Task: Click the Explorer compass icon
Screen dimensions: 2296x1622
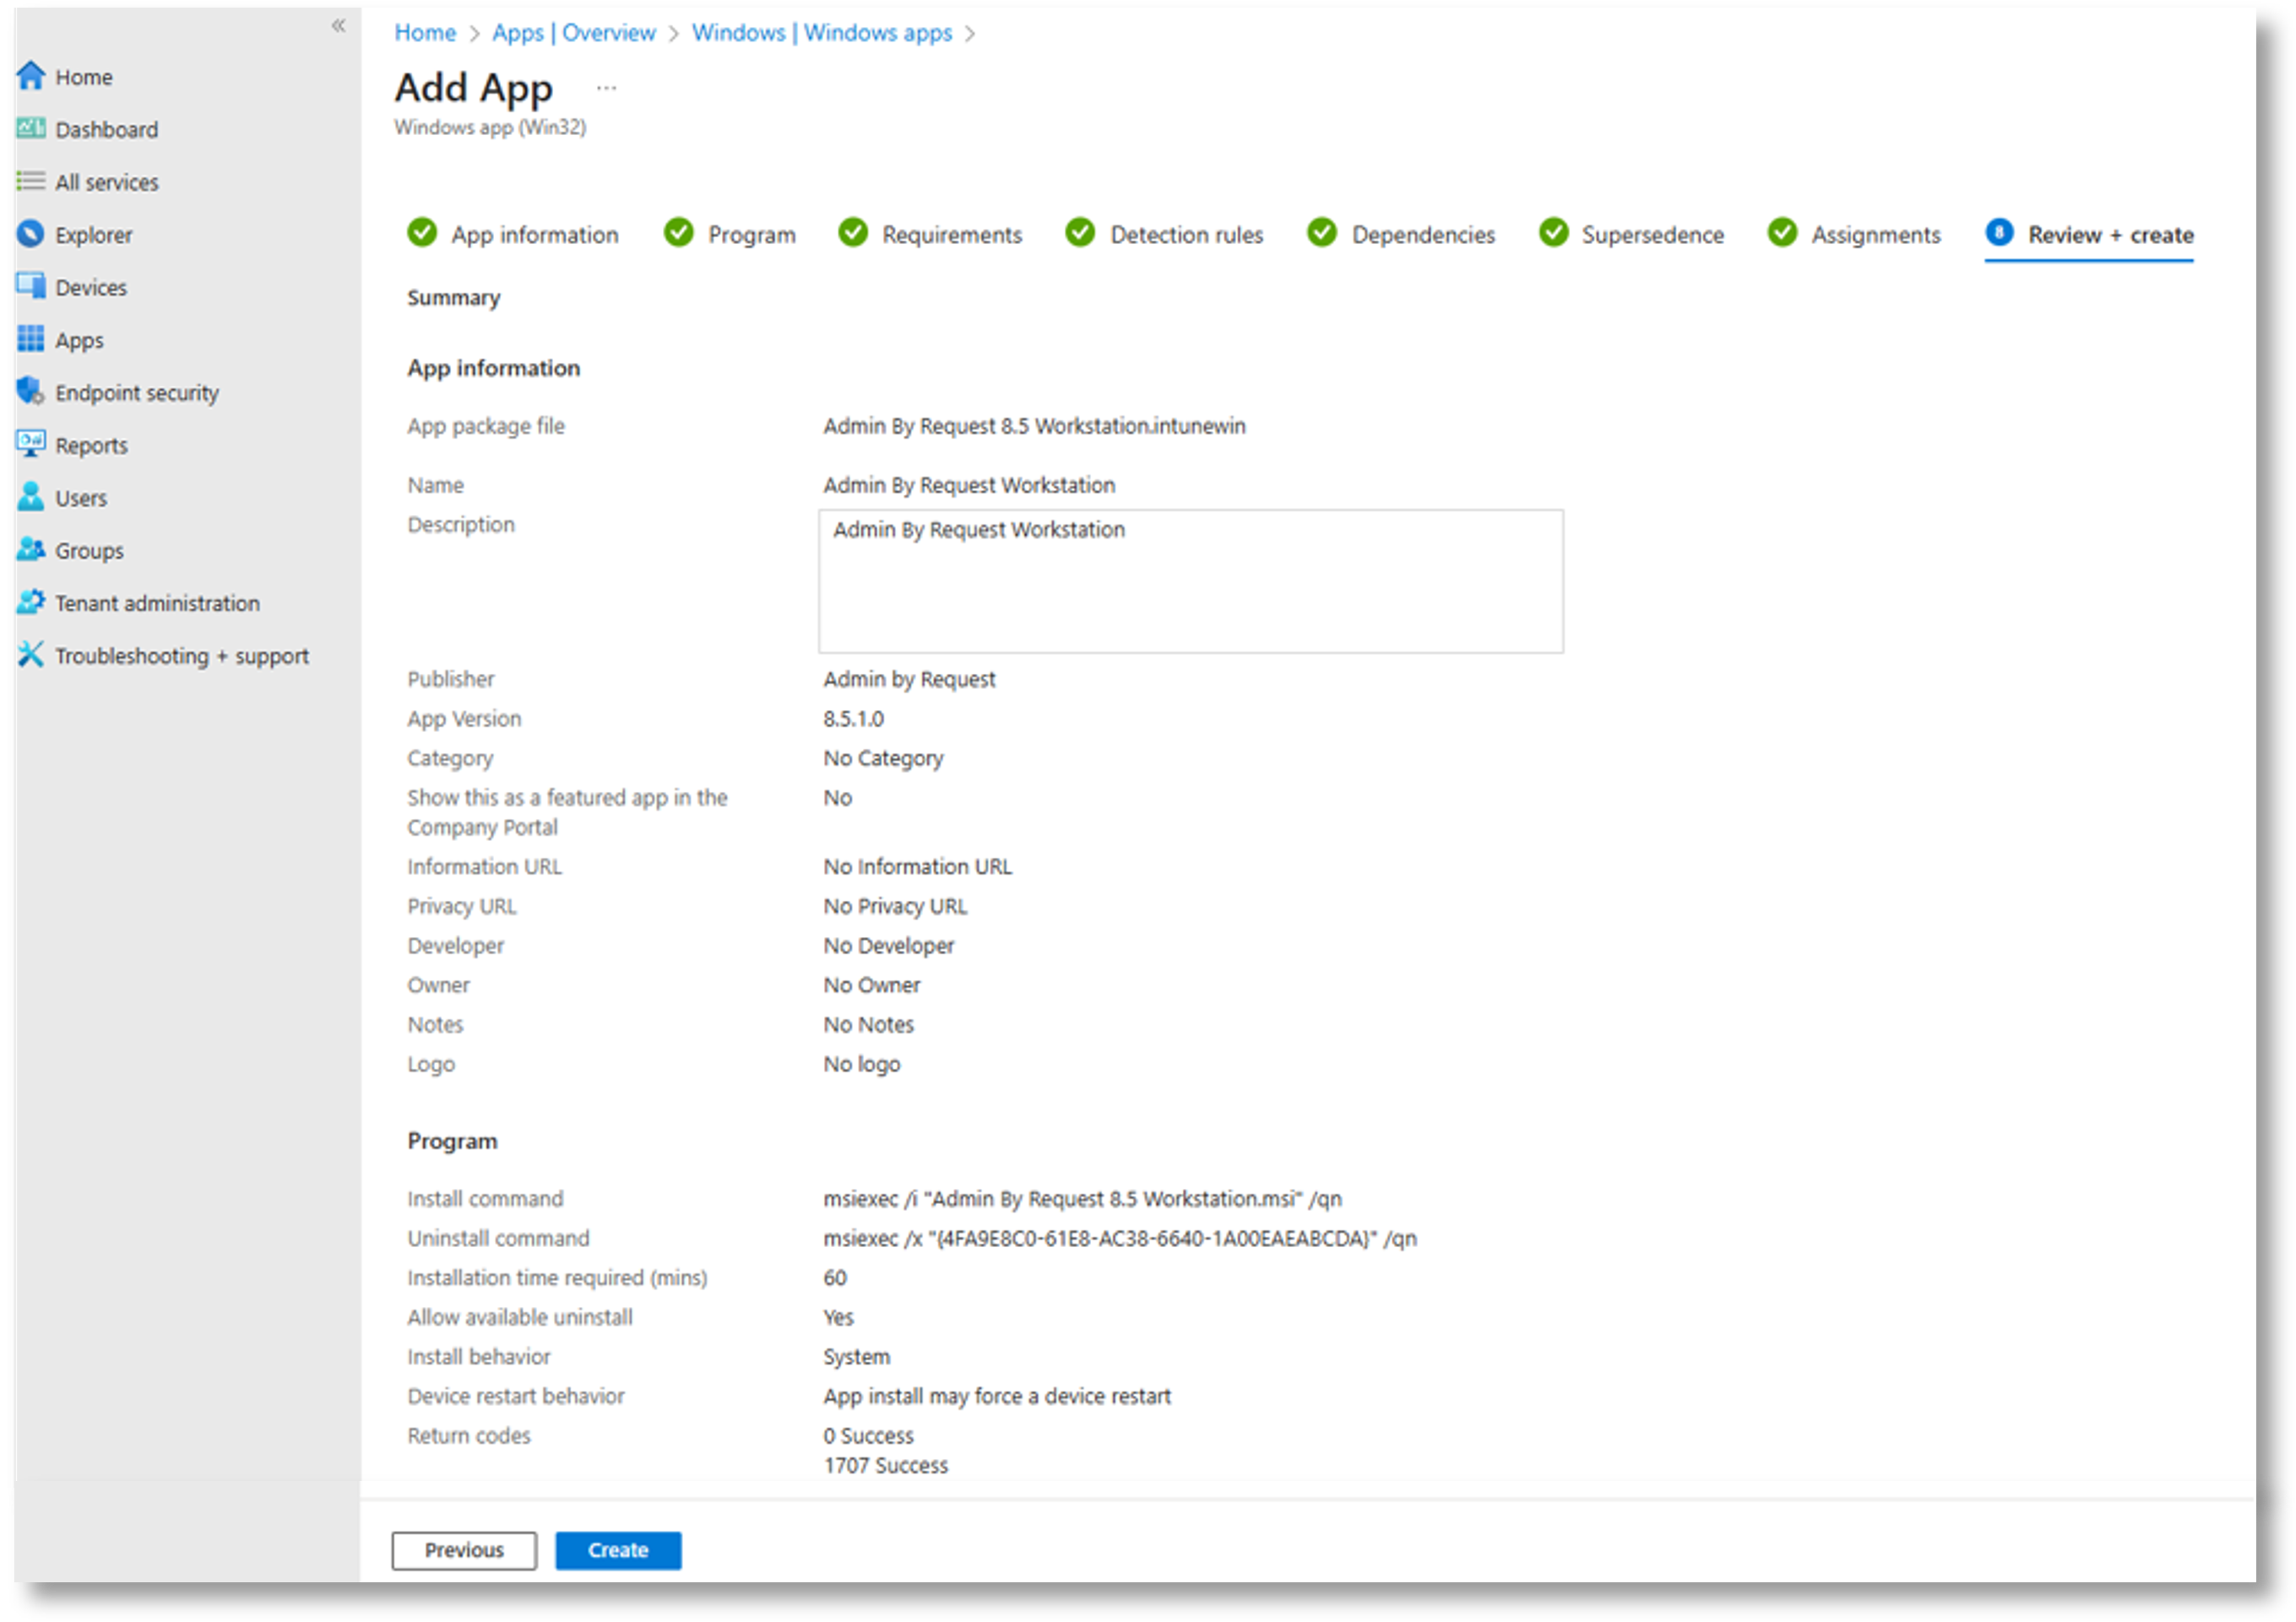Action: coord(31,234)
